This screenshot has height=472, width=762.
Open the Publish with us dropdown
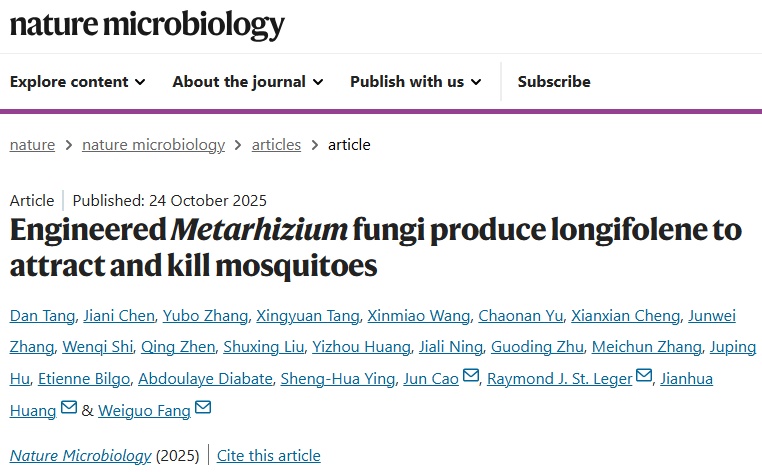click(x=416, y=82)
